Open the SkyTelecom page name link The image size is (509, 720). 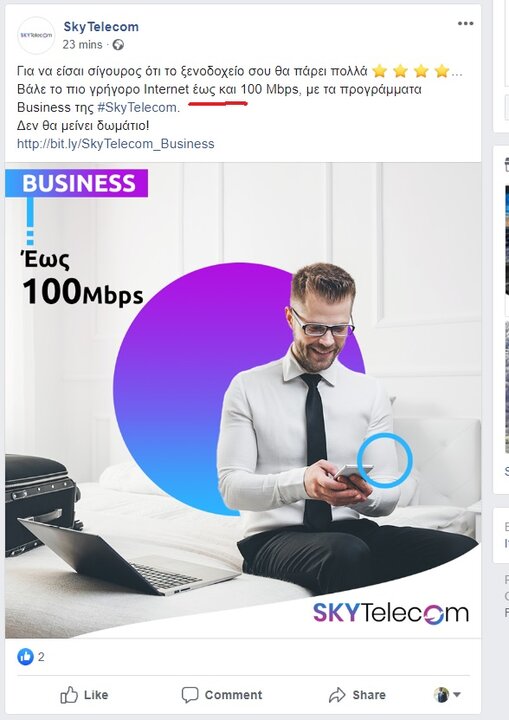101,27
